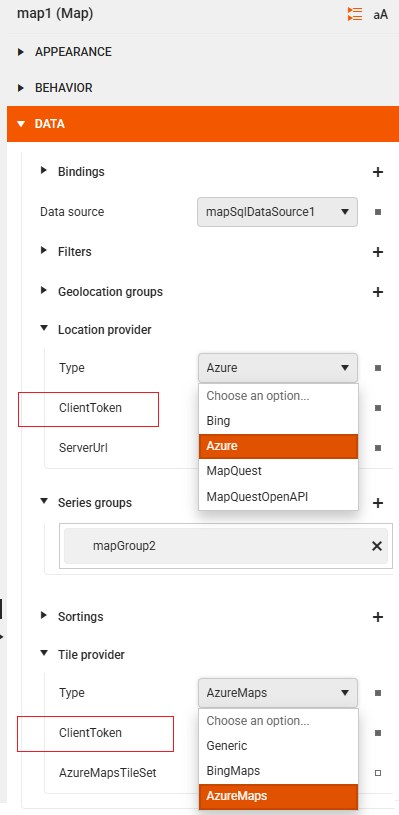399x815 pixels.
Task: Expand the Geolocation groups node
Action: 44,290
